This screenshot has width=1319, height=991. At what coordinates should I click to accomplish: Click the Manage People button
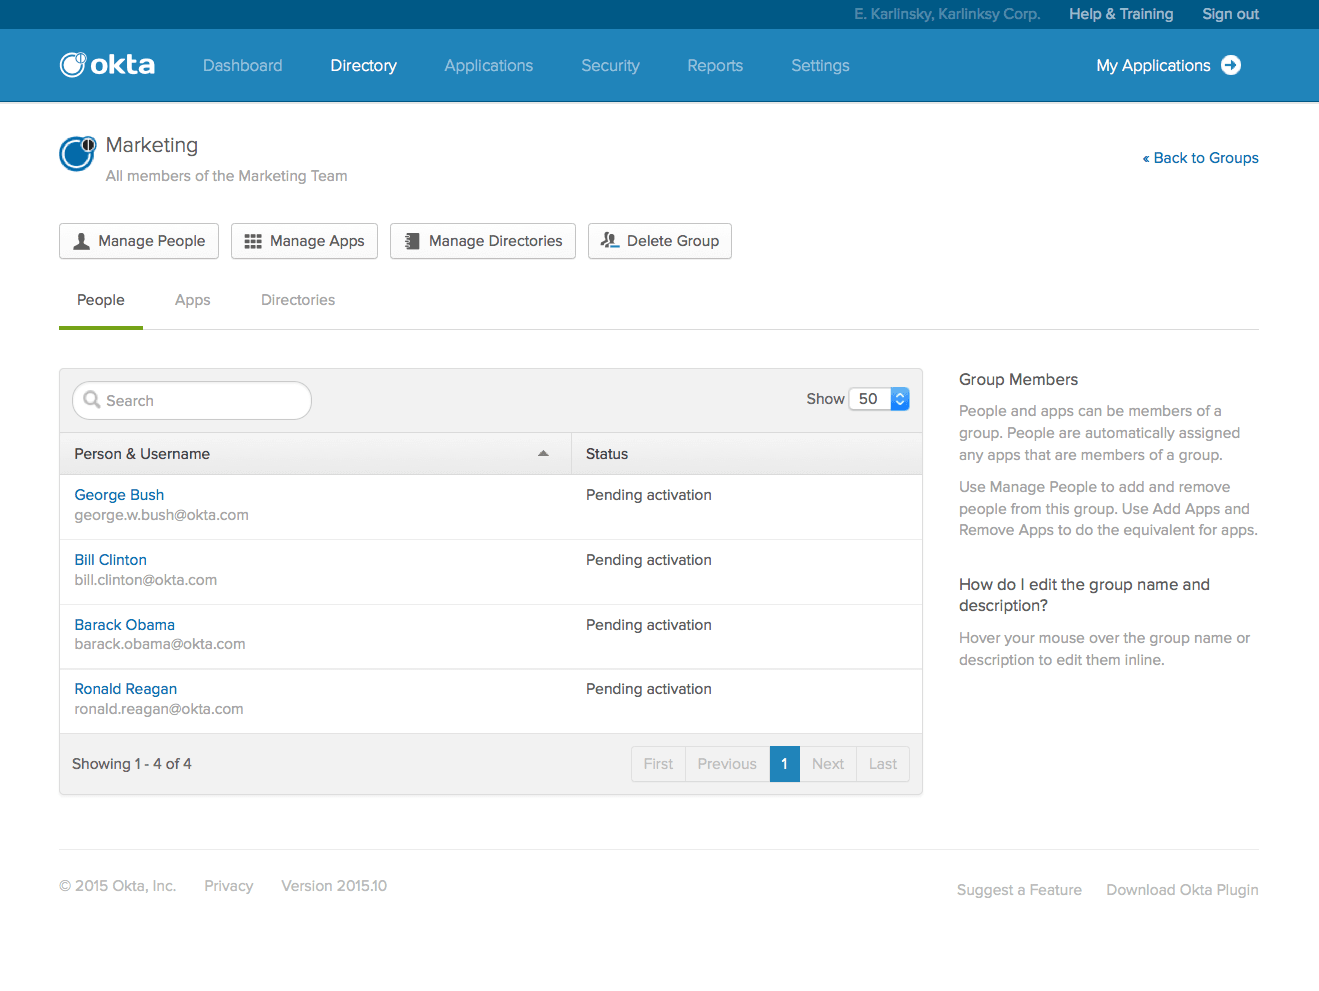[139, 241]
